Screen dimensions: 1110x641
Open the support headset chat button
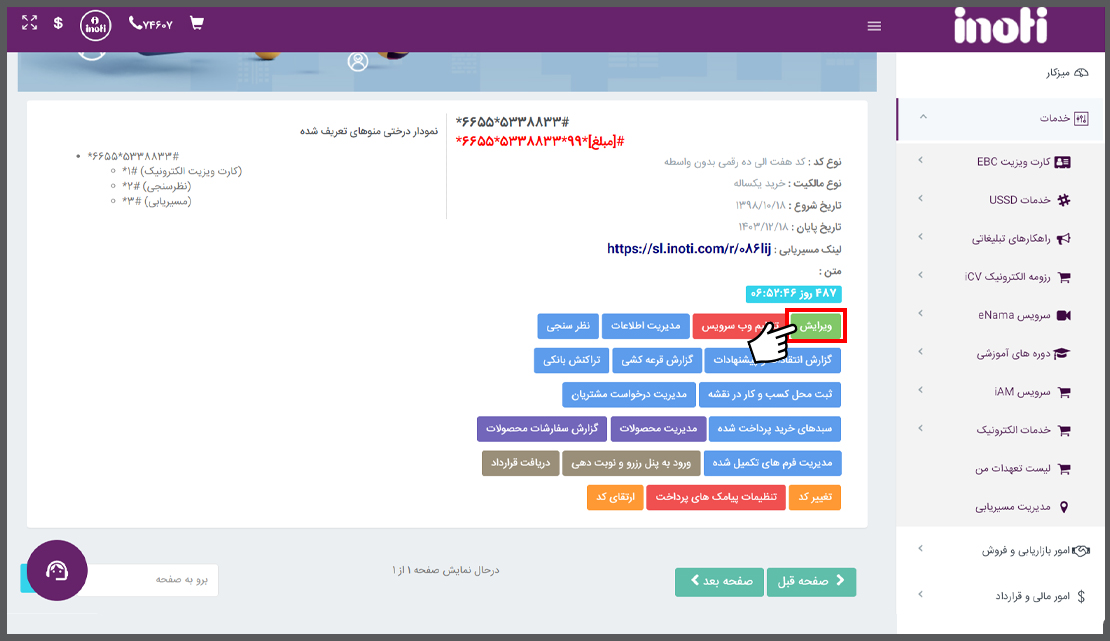point(57,570)
